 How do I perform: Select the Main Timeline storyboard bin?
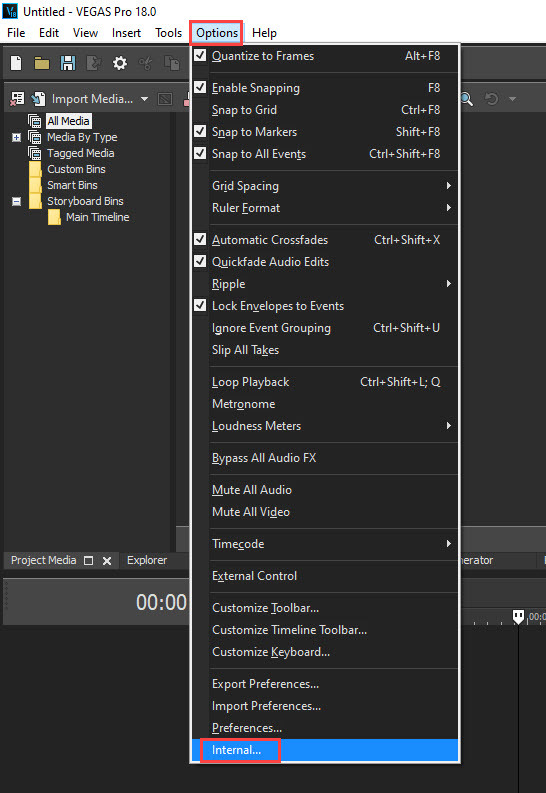click(98, 217)
